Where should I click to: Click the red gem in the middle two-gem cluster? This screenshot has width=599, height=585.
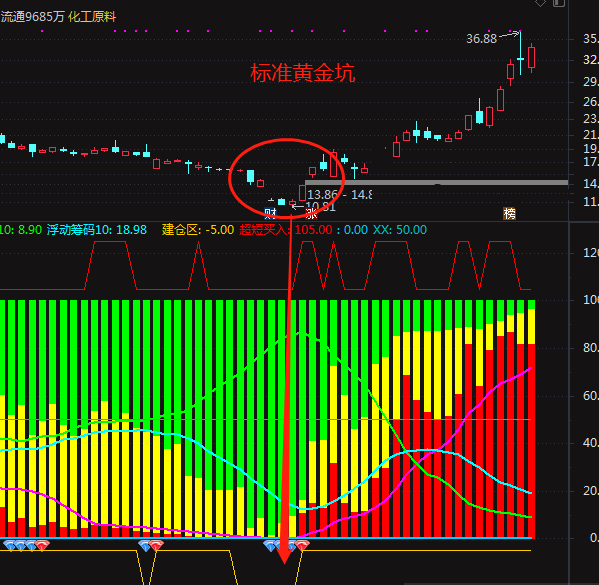coord(156,545)
